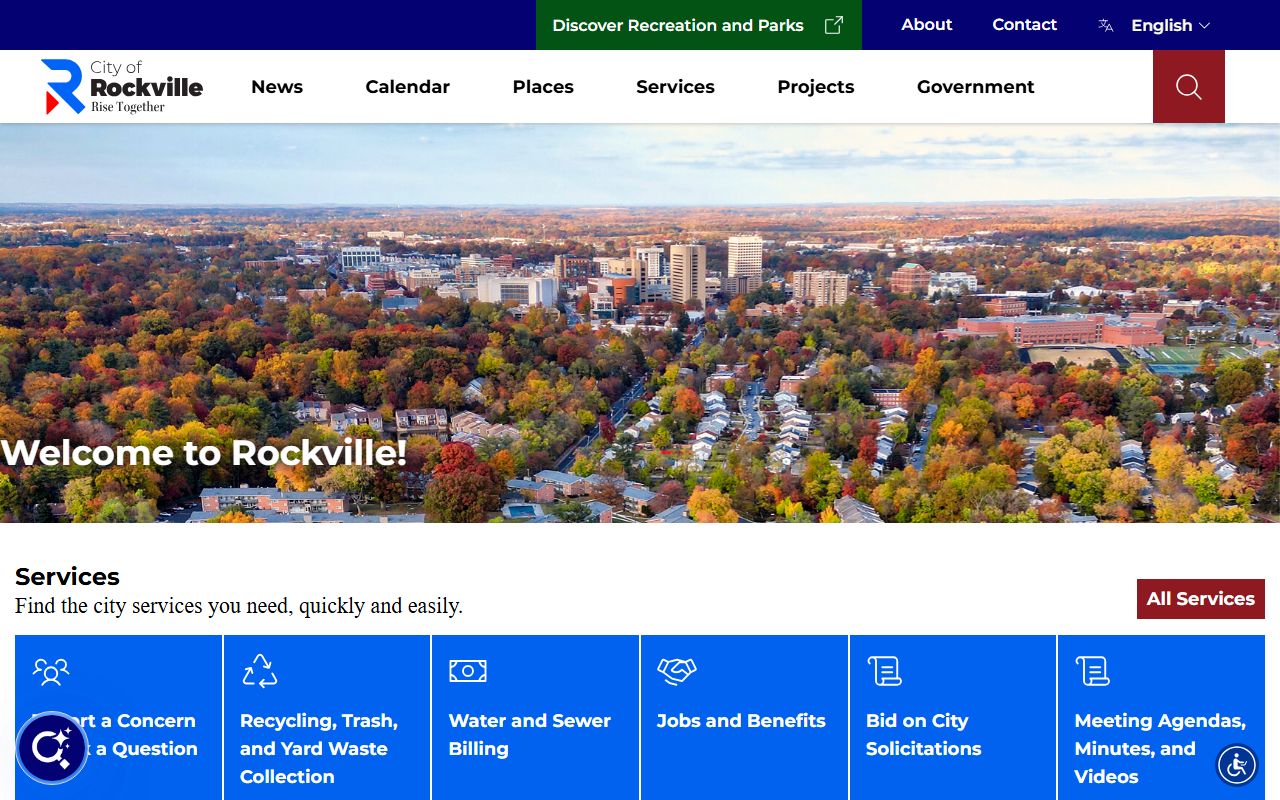1280x800 pixels.
Task: Open Bid on City Solicitations
Action: point(953,718)
